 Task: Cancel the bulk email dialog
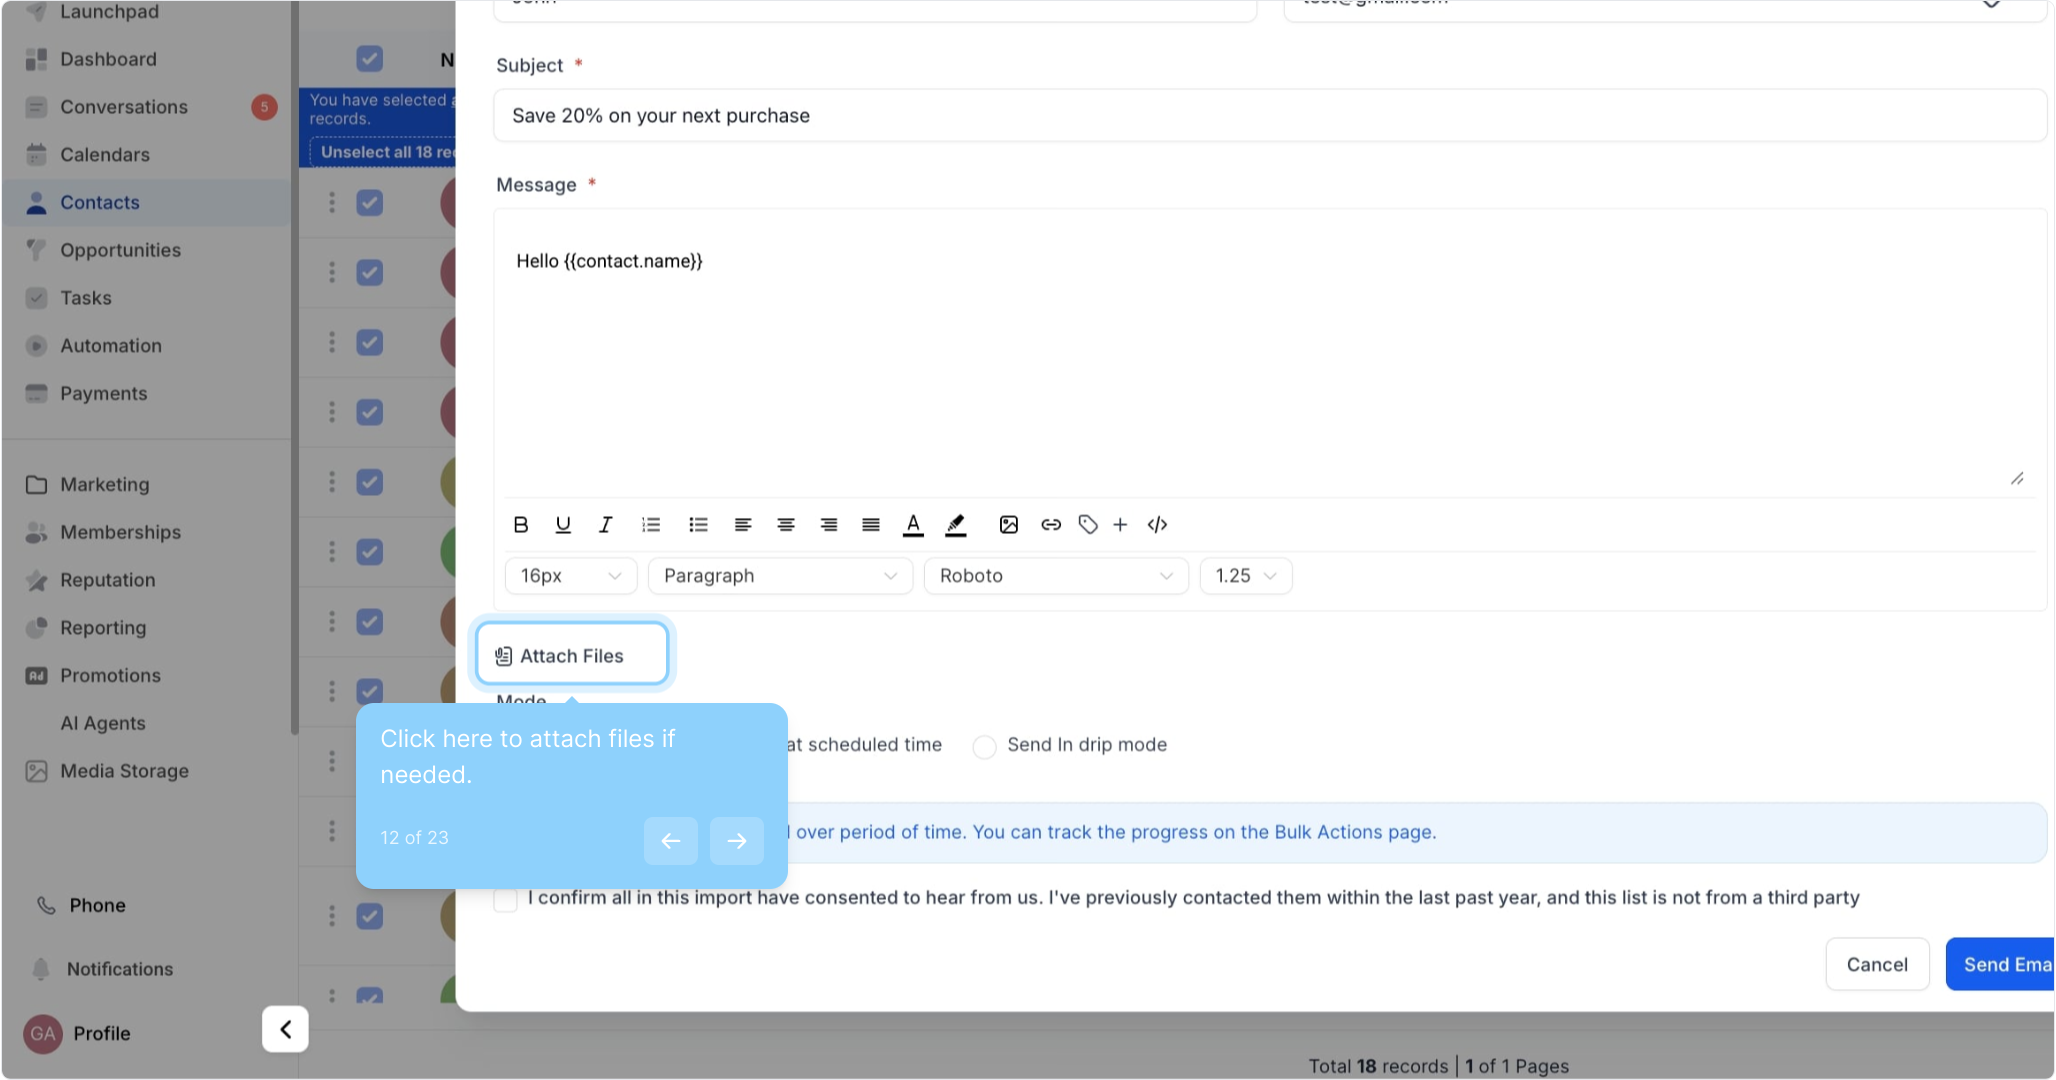click(1876, 965)
